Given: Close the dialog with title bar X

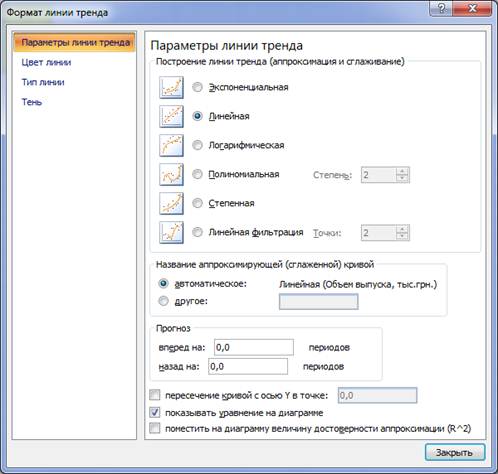Looking at the screenshot, I should point(473,8).
